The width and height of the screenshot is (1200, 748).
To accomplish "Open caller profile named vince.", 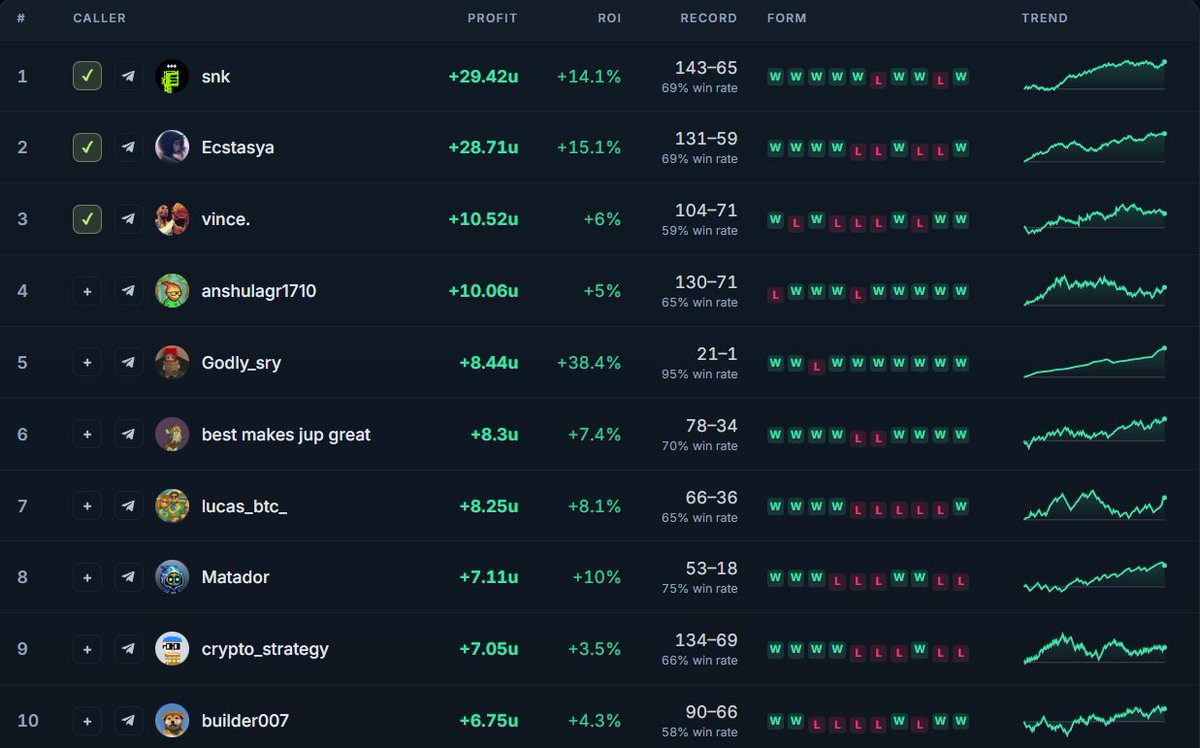I will (x=226, y=219).
